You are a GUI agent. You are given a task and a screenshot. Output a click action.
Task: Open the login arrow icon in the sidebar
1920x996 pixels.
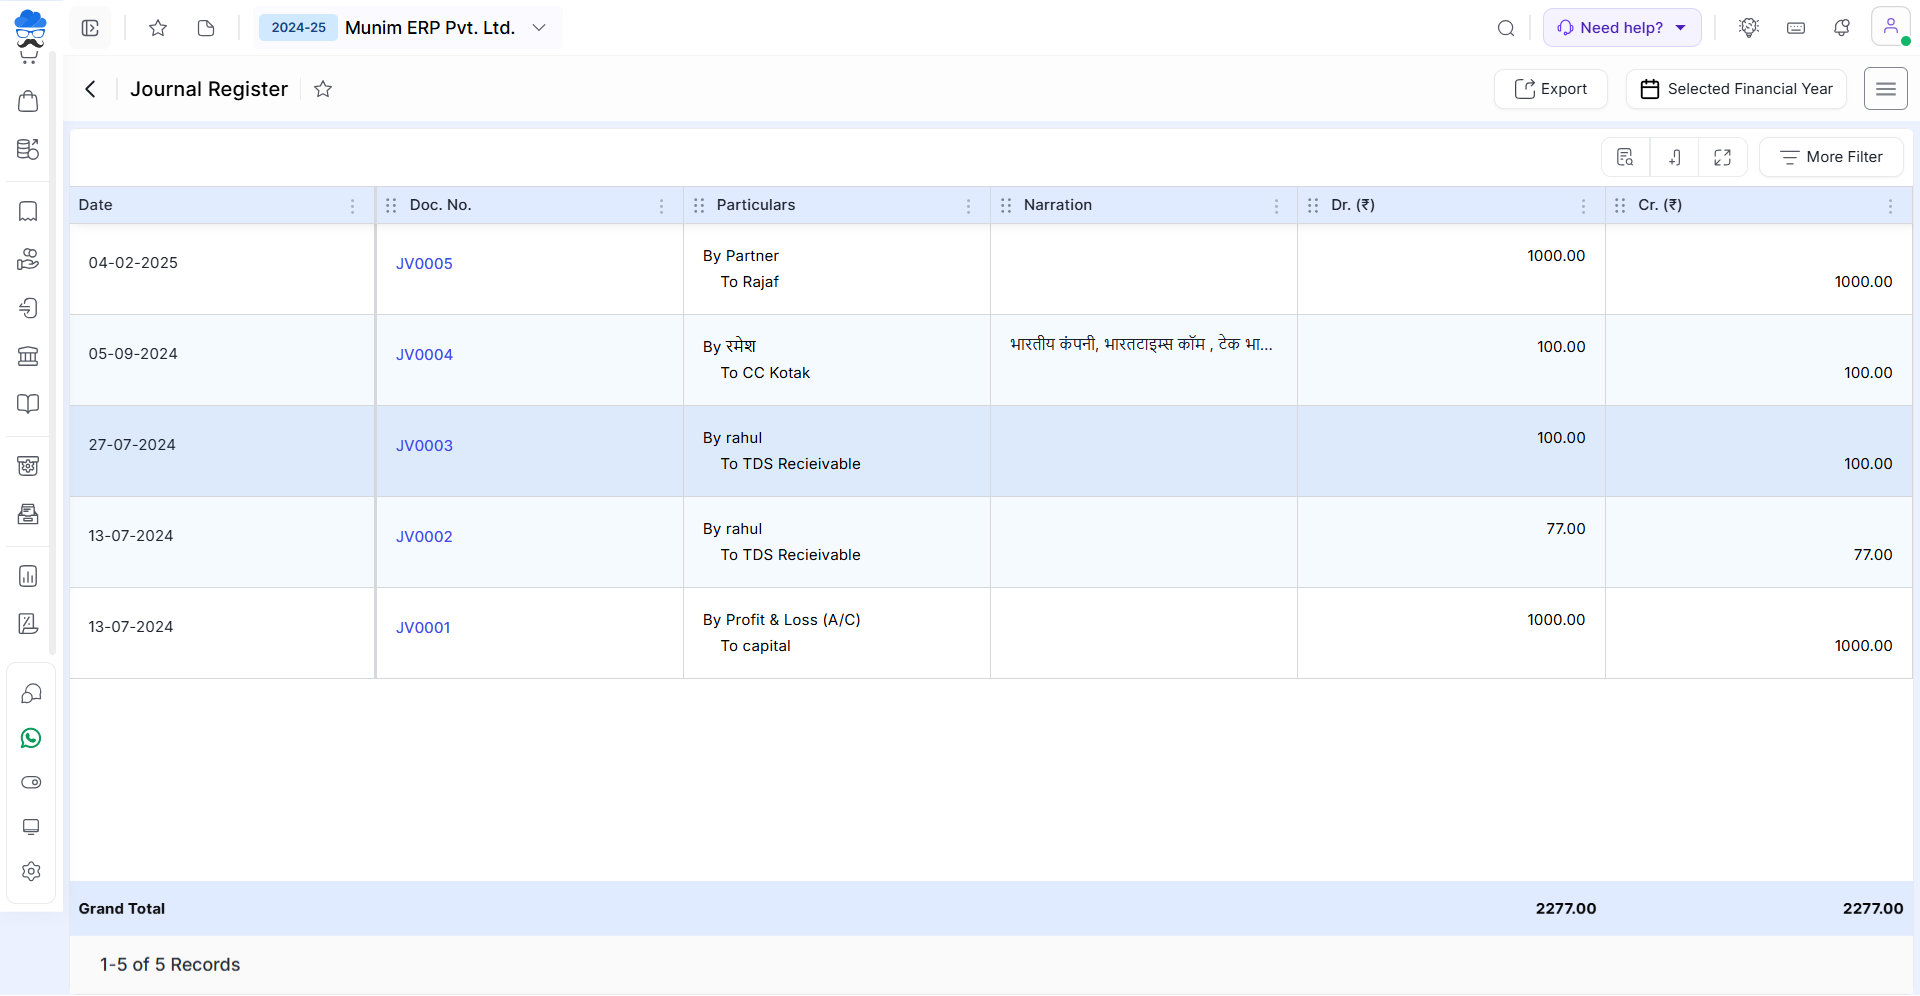tap(29, 308)
